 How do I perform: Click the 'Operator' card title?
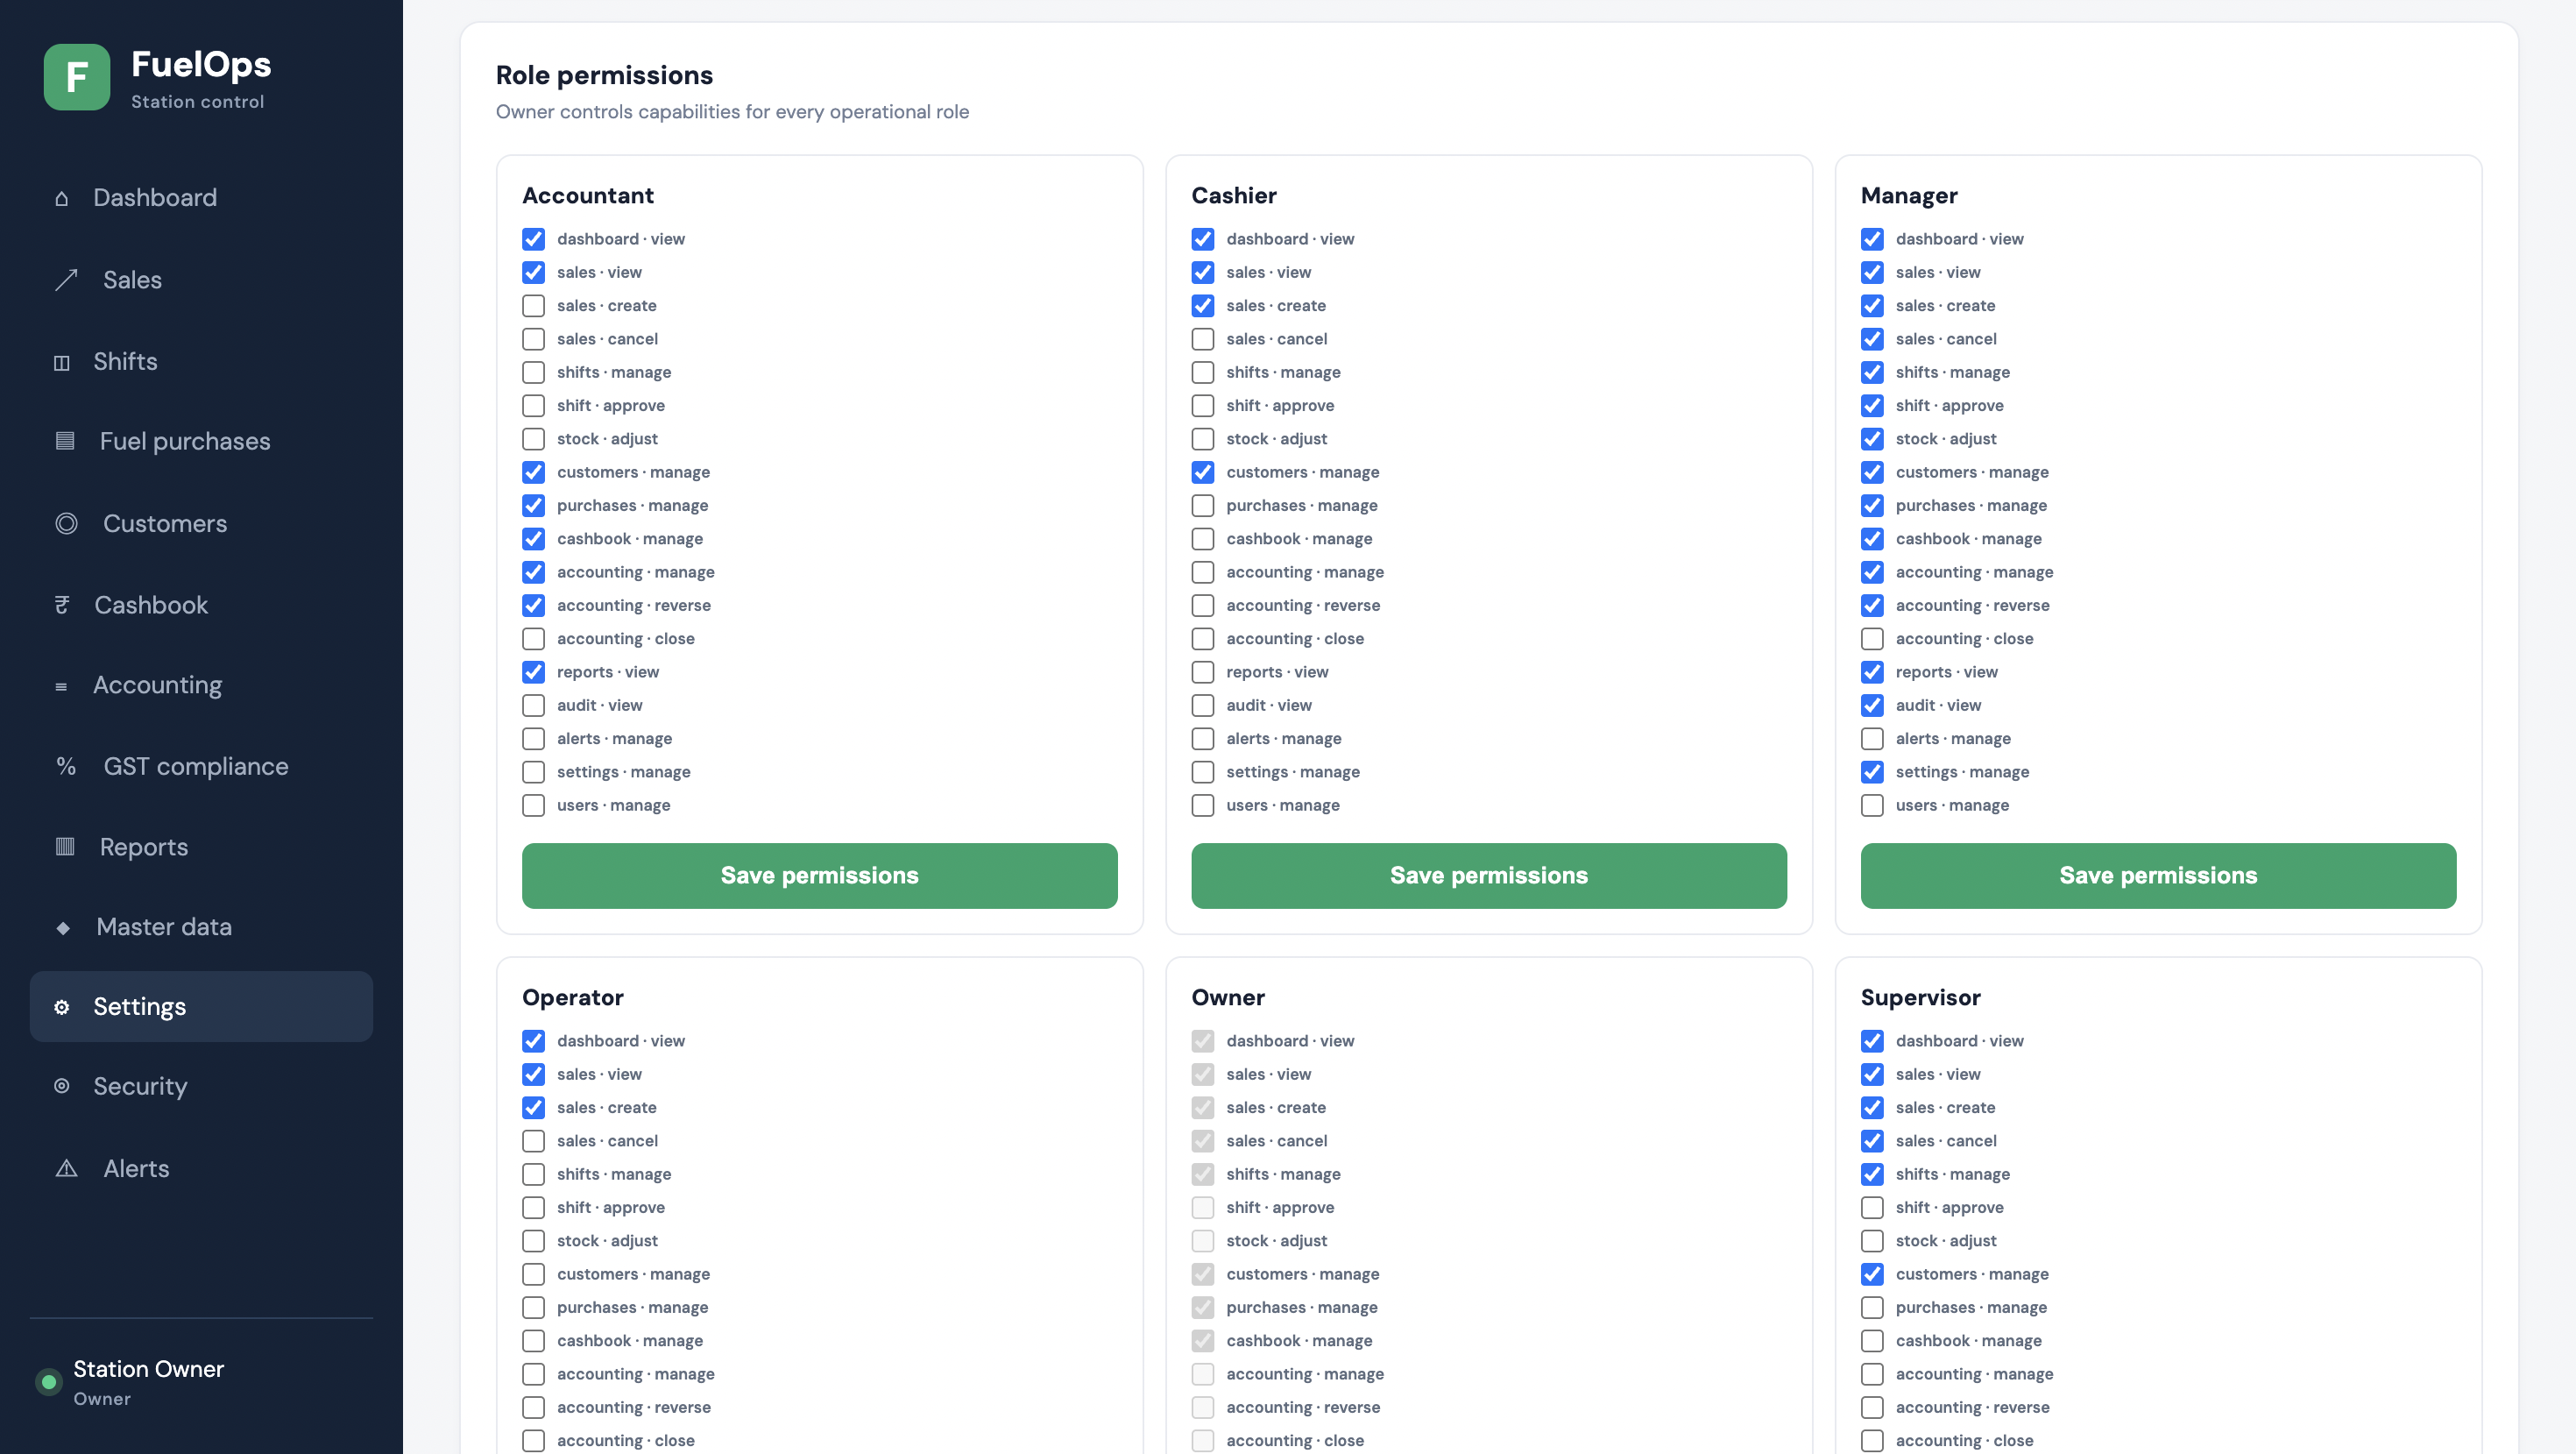[573, 998]
